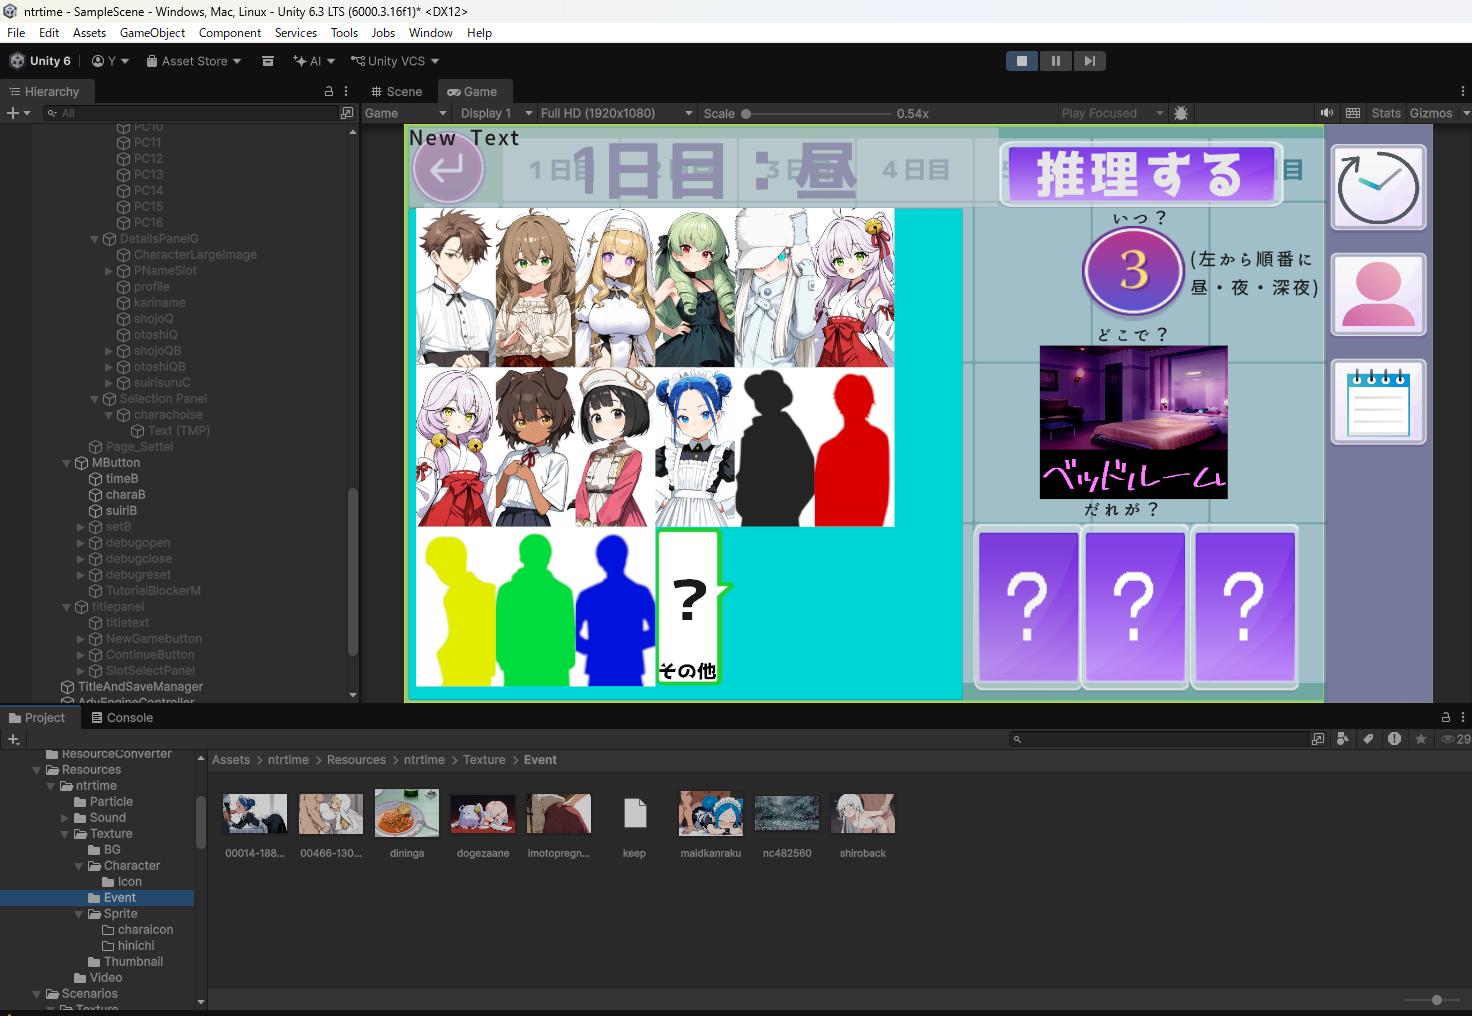Select the green-haired girl character portrait
Viewport: 1472px width, 1016px height.
695,287
